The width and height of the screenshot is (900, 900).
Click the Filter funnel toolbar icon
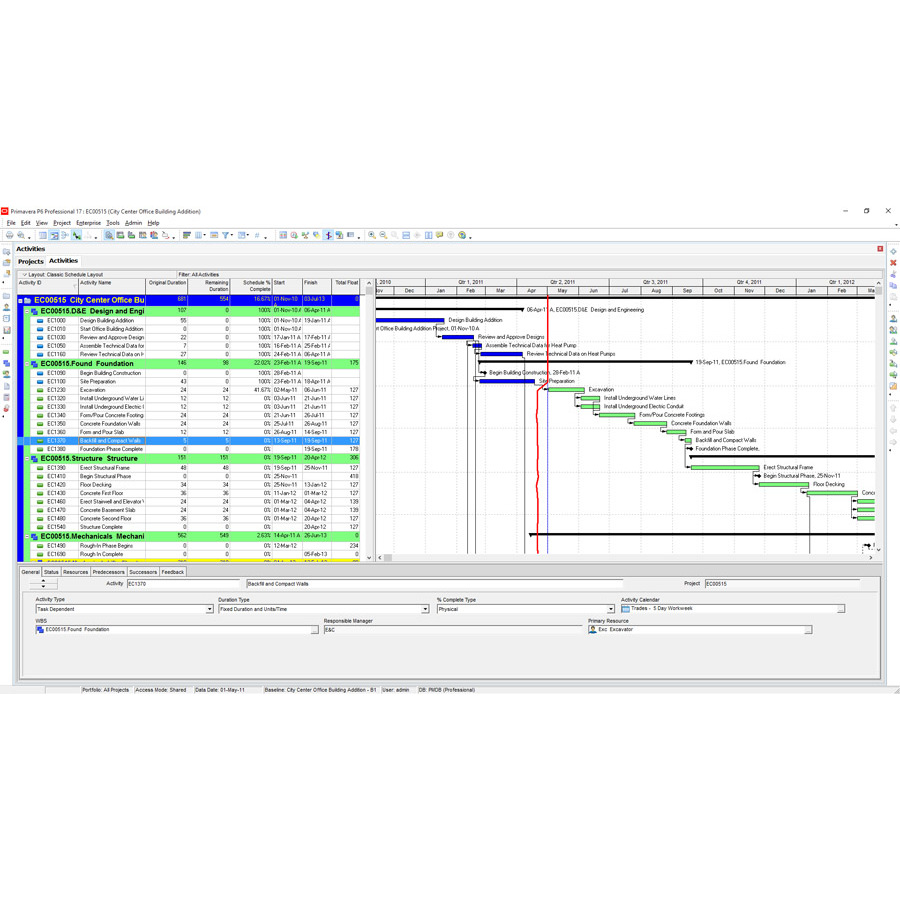point(226,235)
